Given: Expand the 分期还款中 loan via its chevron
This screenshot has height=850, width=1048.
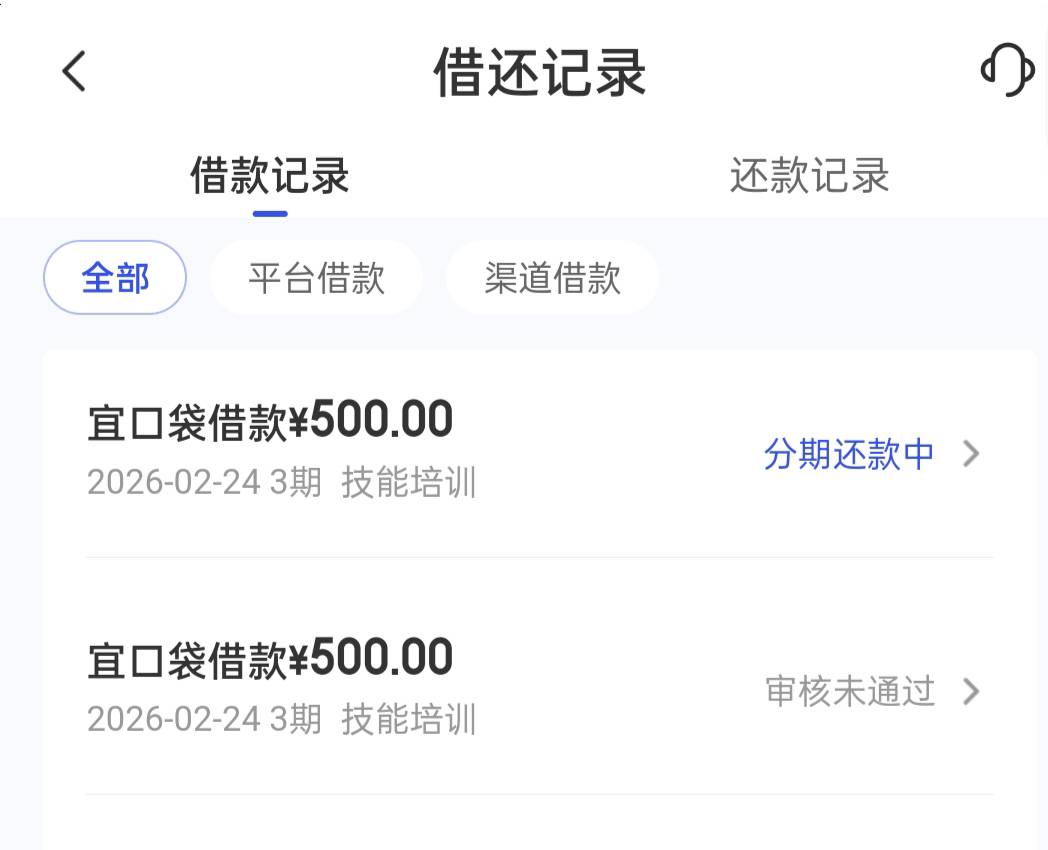Looking at the screenshot, I should 971,455.
